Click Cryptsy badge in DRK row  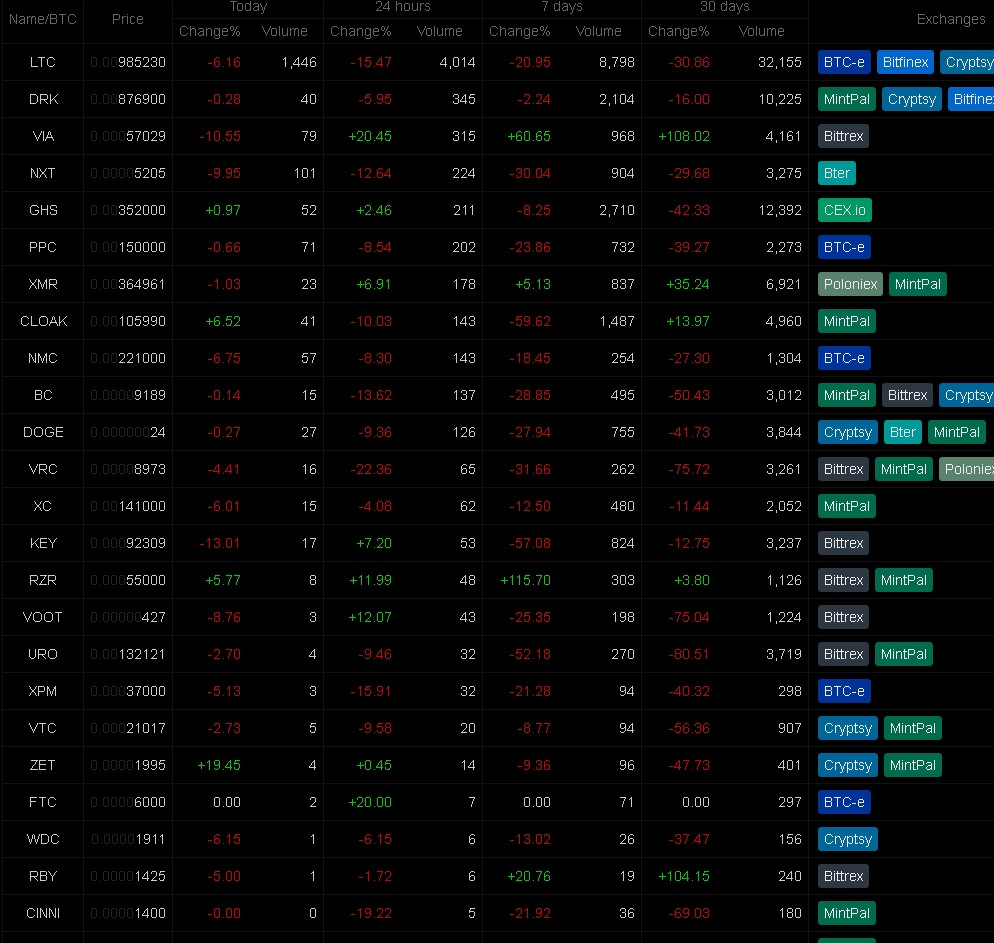912,99
